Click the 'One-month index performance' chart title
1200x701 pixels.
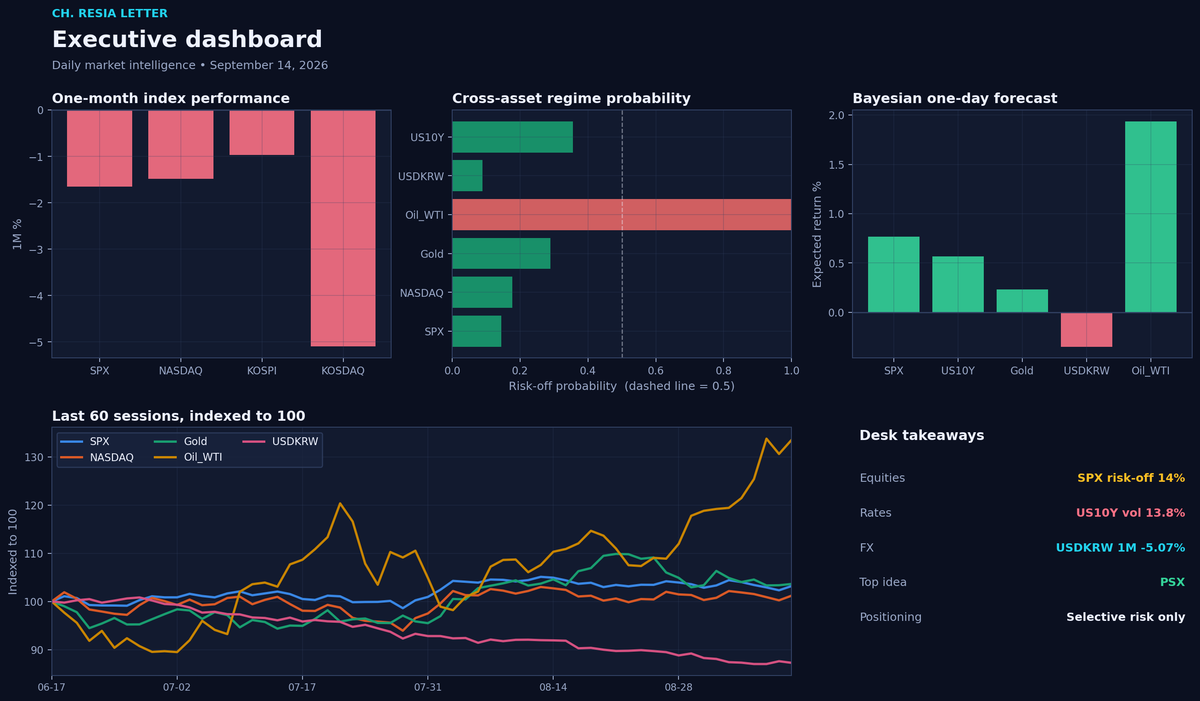point(171,98)
